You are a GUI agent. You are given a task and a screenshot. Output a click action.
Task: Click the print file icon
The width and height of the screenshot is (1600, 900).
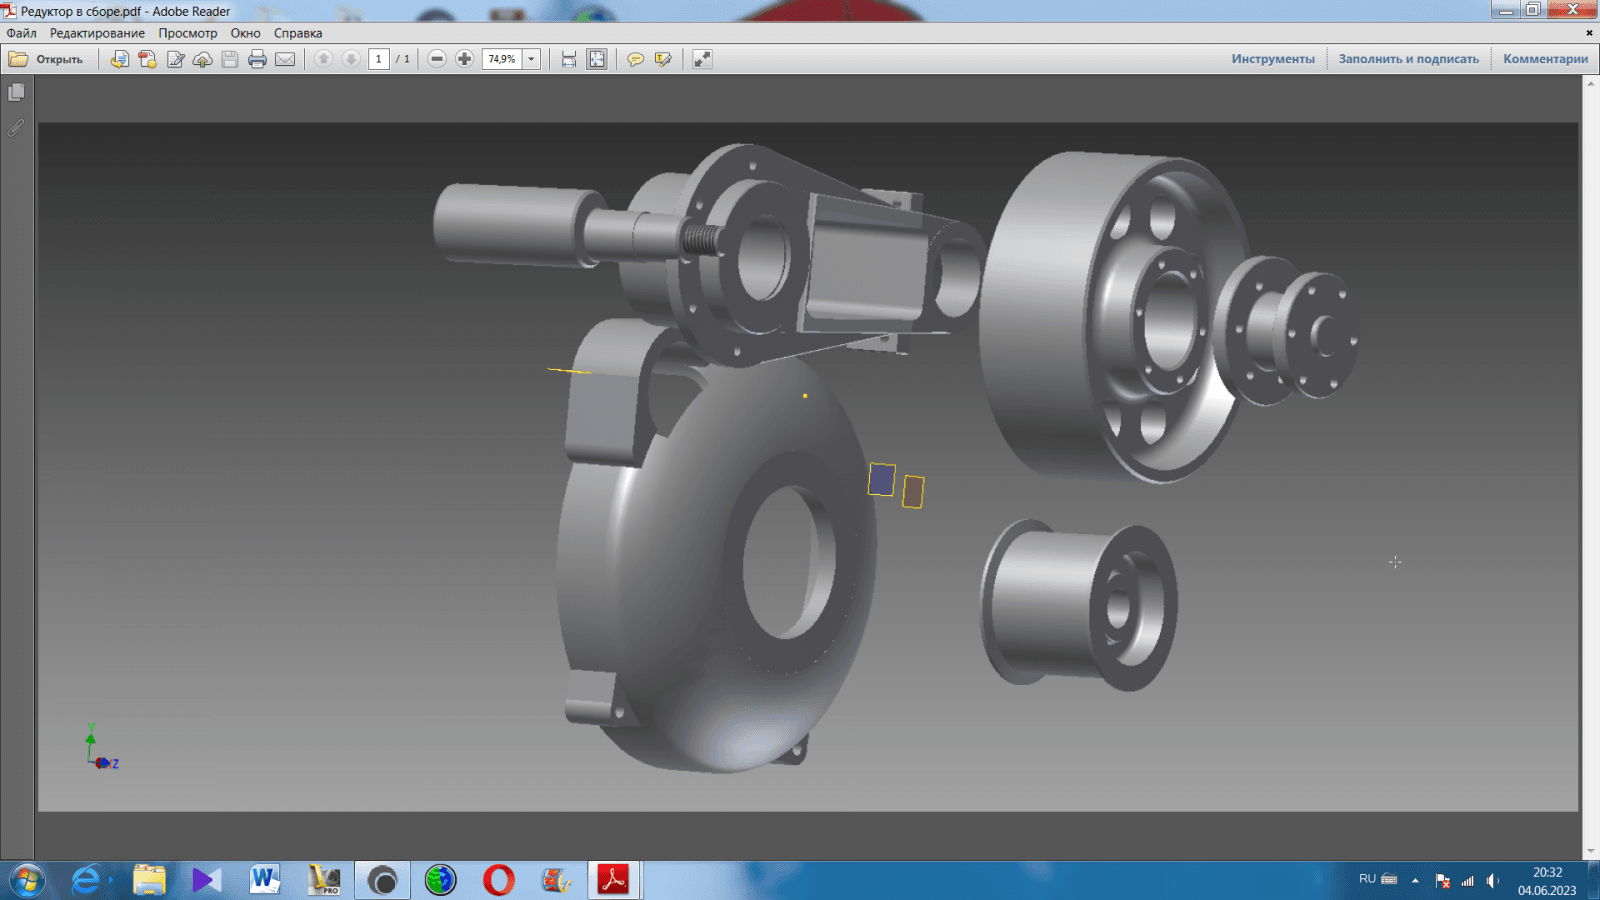(x=257, y=59)
